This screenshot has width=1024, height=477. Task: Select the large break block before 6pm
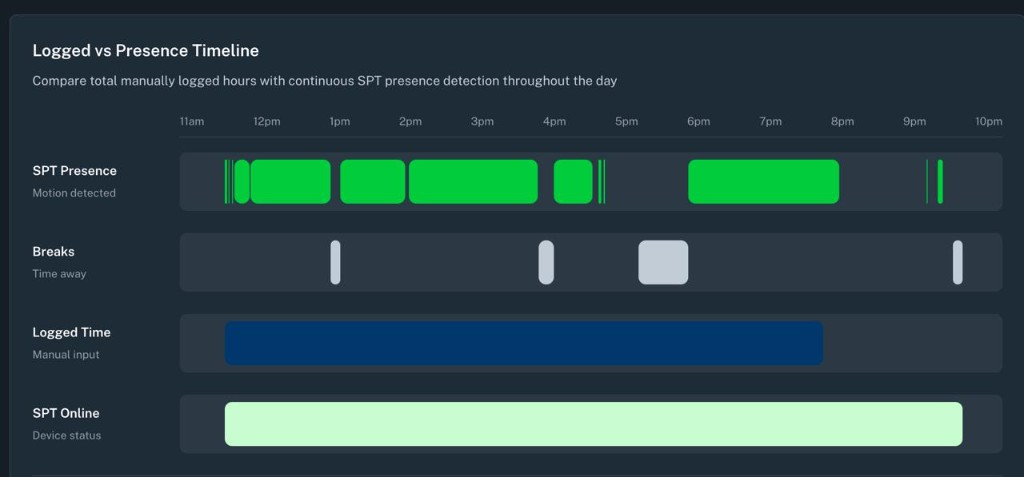(x=663, y=263)
